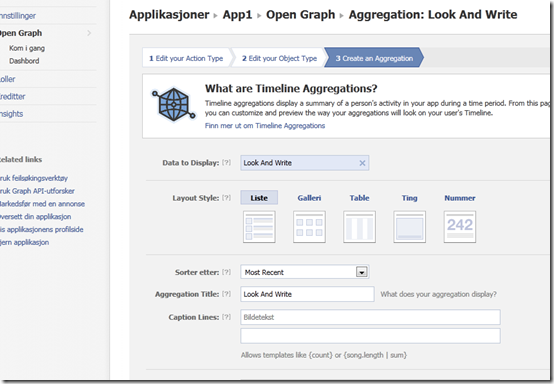Image resolution: width=554 pixels, height=384 pixels.
Task: Choose the Ting layout label
Action: (409, 198)
